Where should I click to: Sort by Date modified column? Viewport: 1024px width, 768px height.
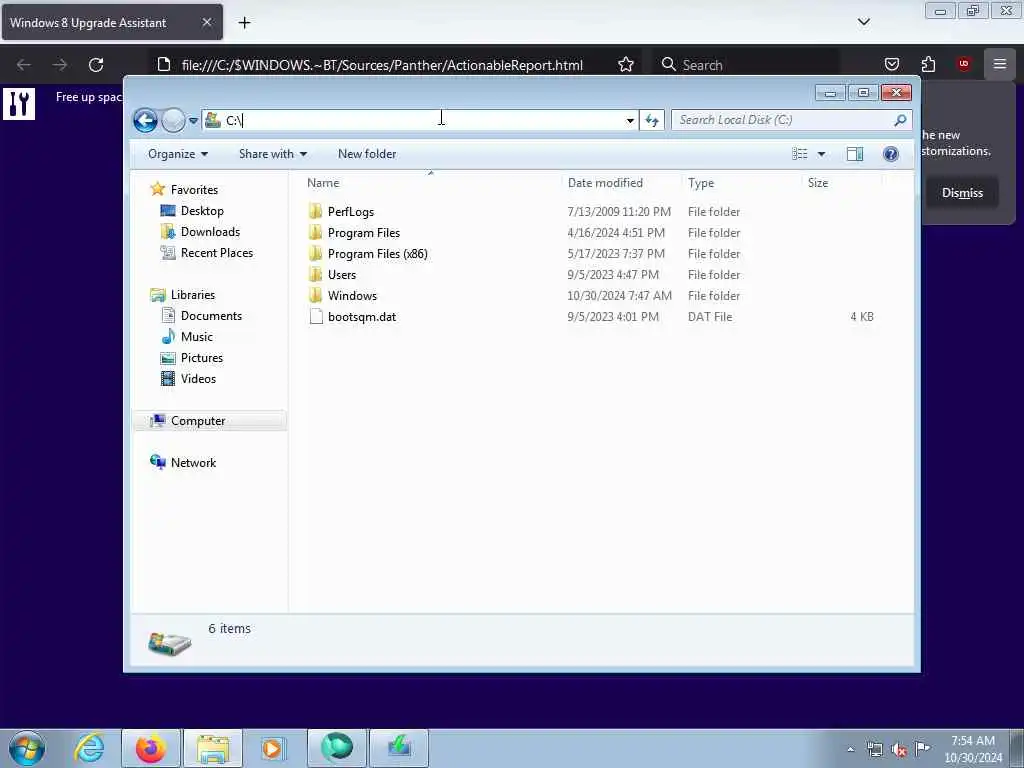(605, 183)
